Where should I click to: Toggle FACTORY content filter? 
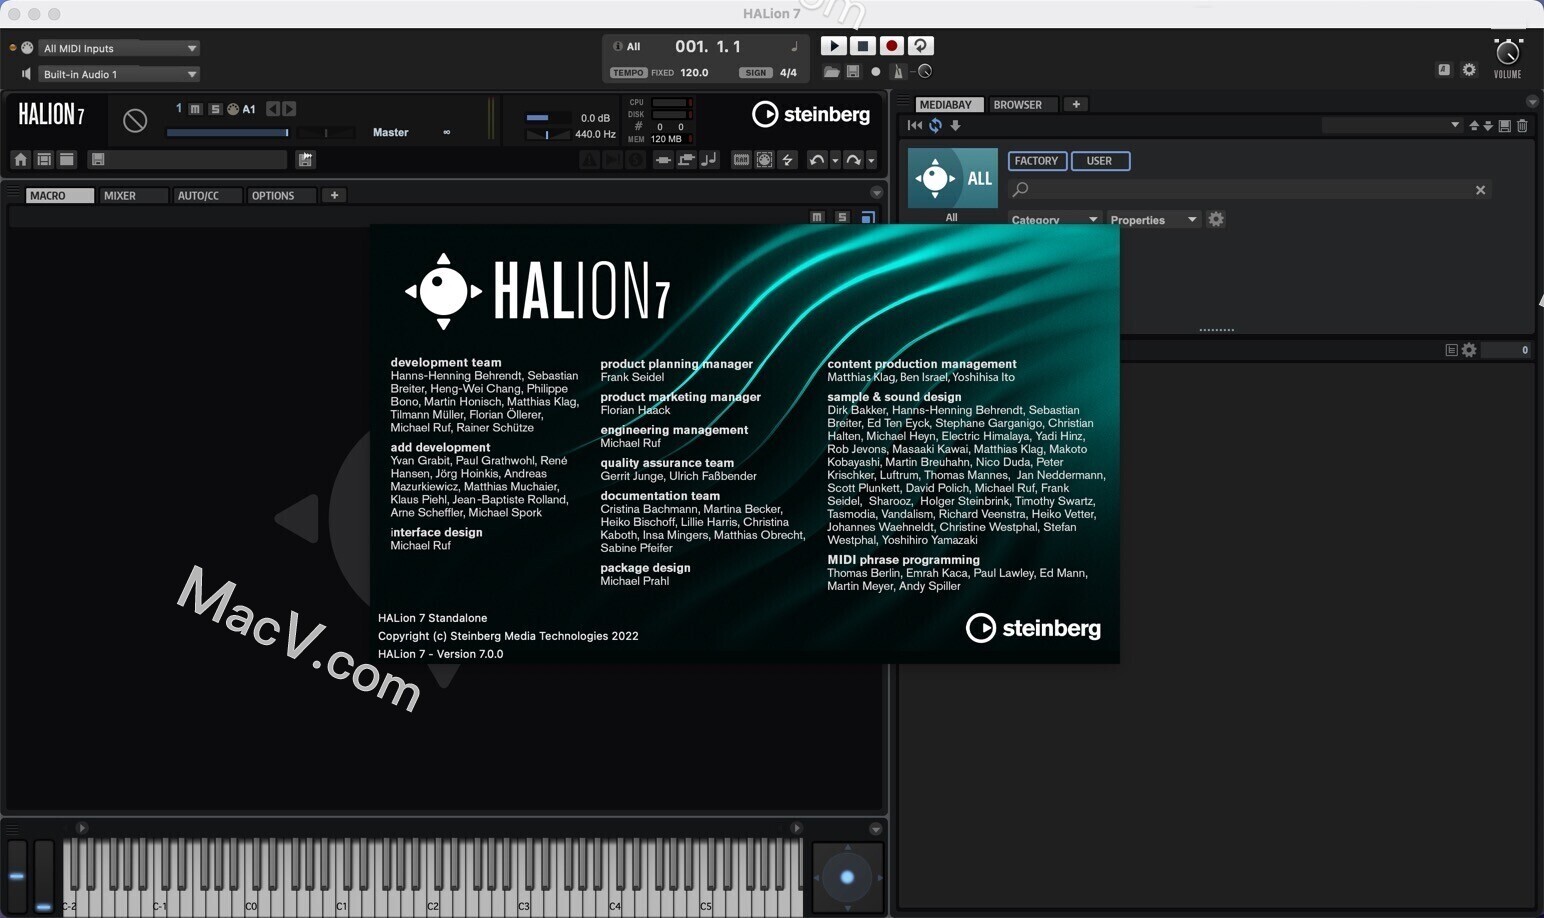[x=1036, y=161]
